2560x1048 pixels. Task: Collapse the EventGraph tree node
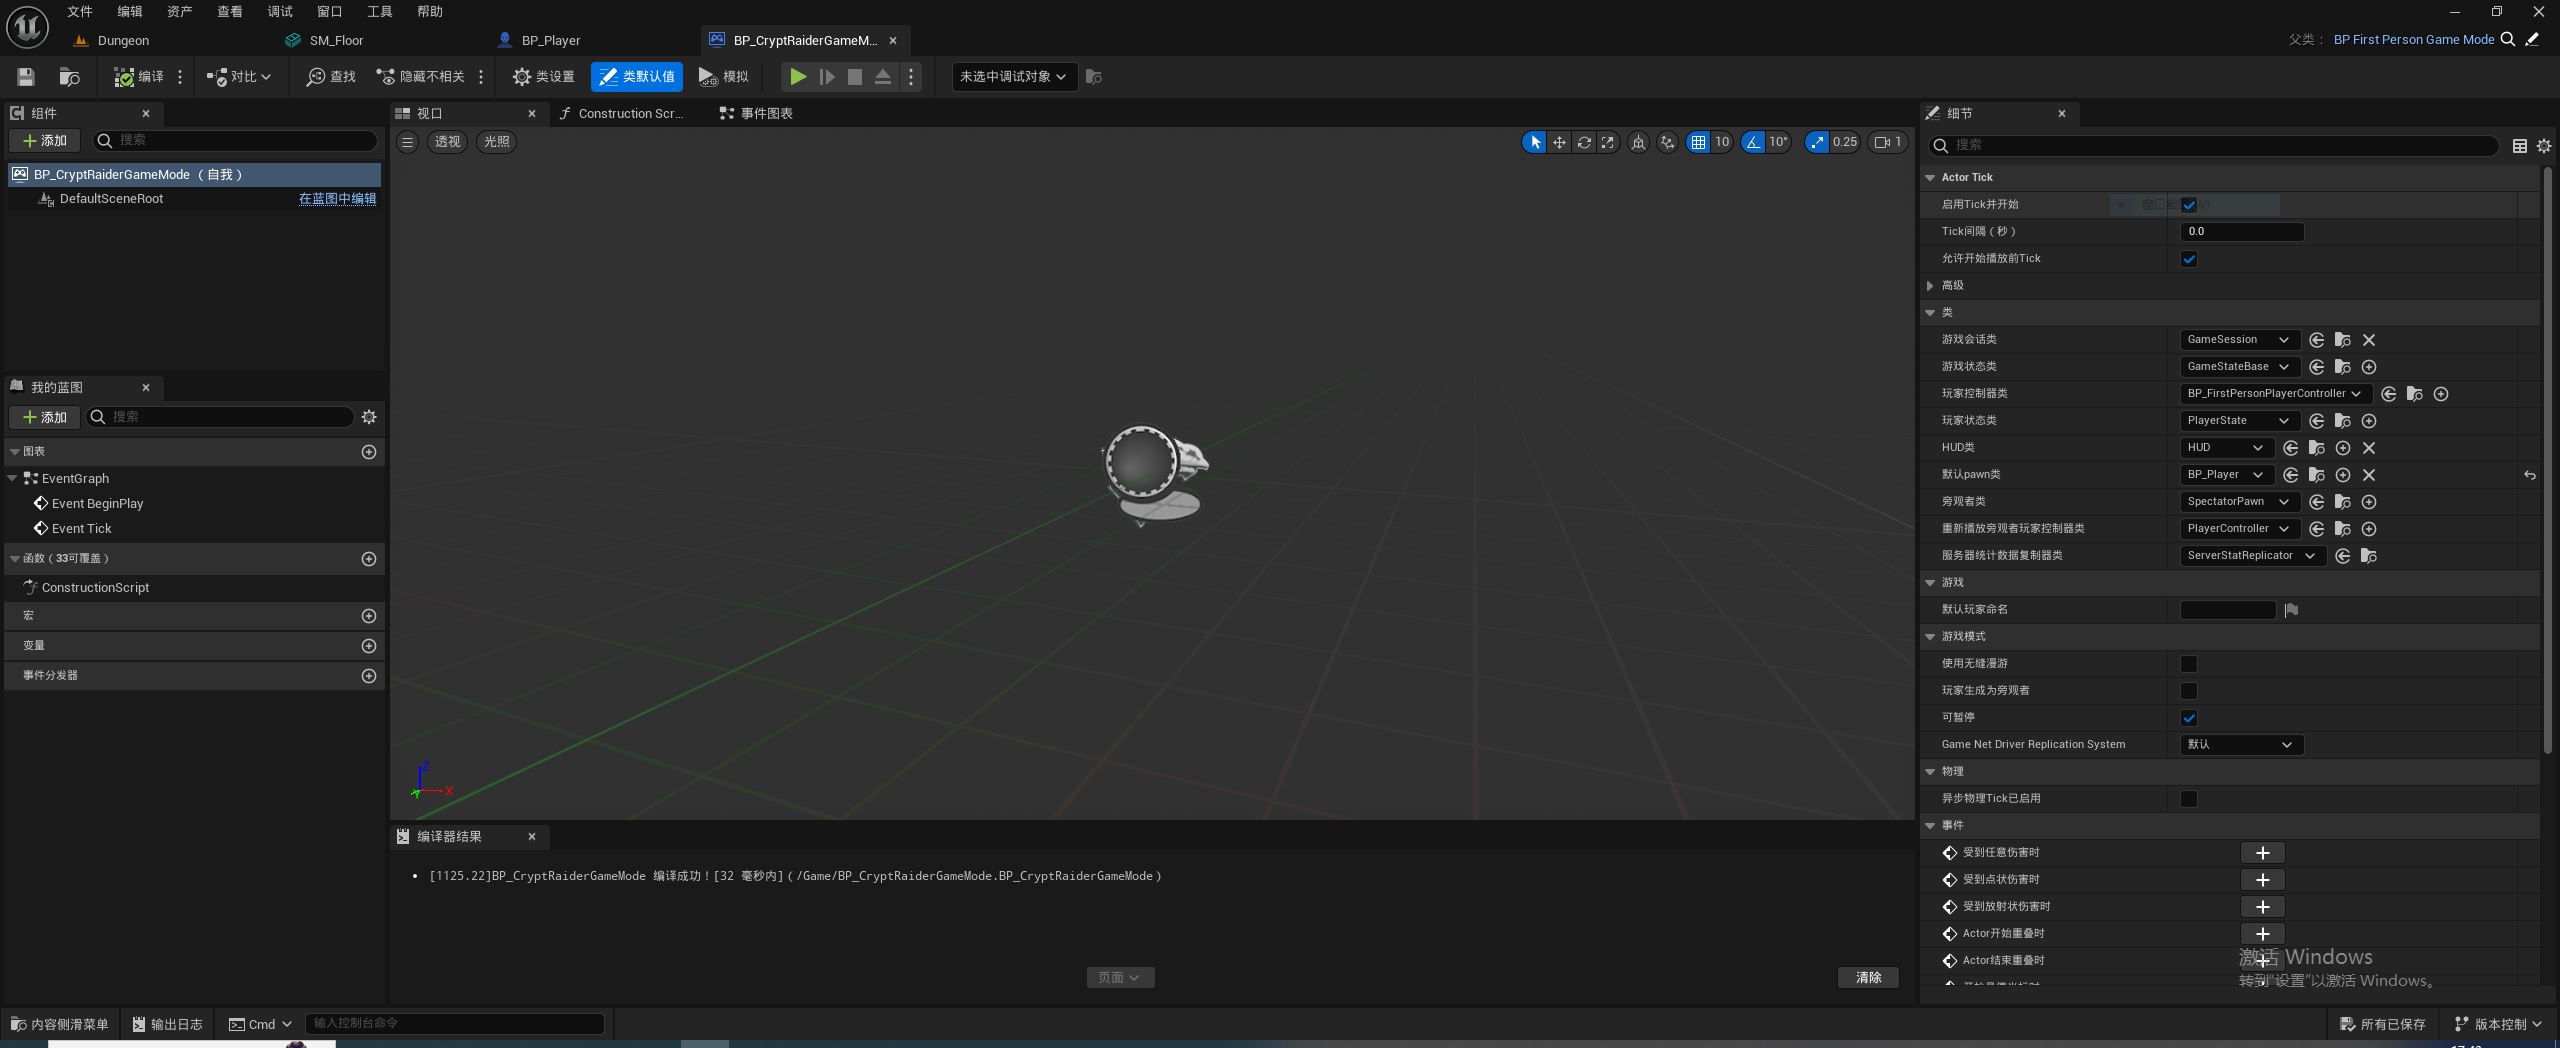pos(13,479)
